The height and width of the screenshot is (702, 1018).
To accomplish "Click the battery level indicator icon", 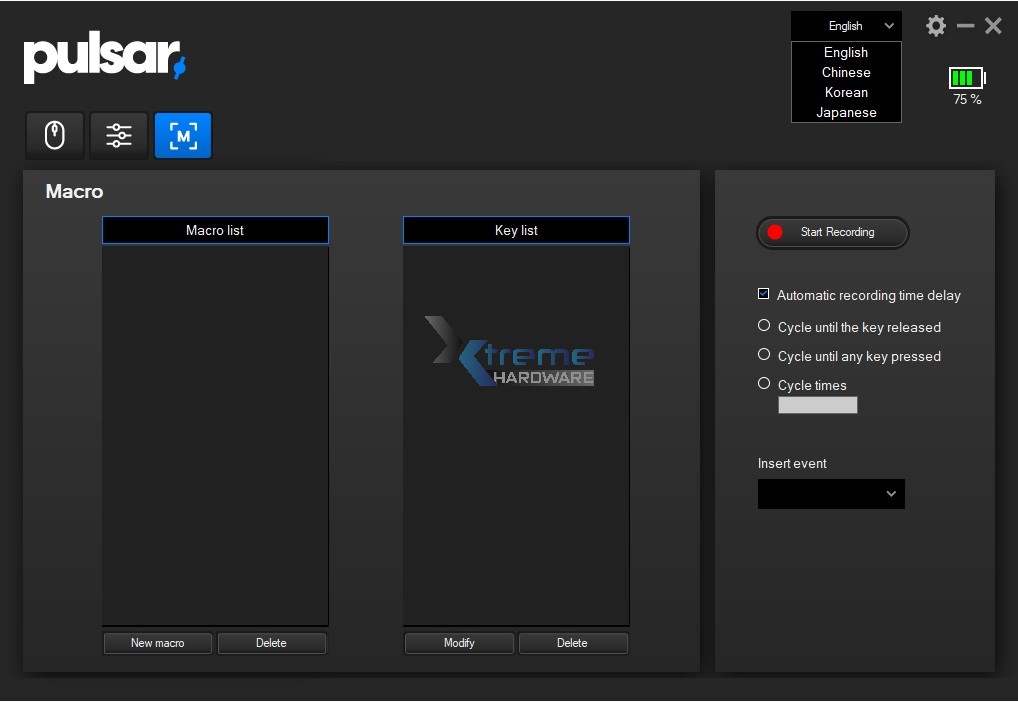I will 967,78.
